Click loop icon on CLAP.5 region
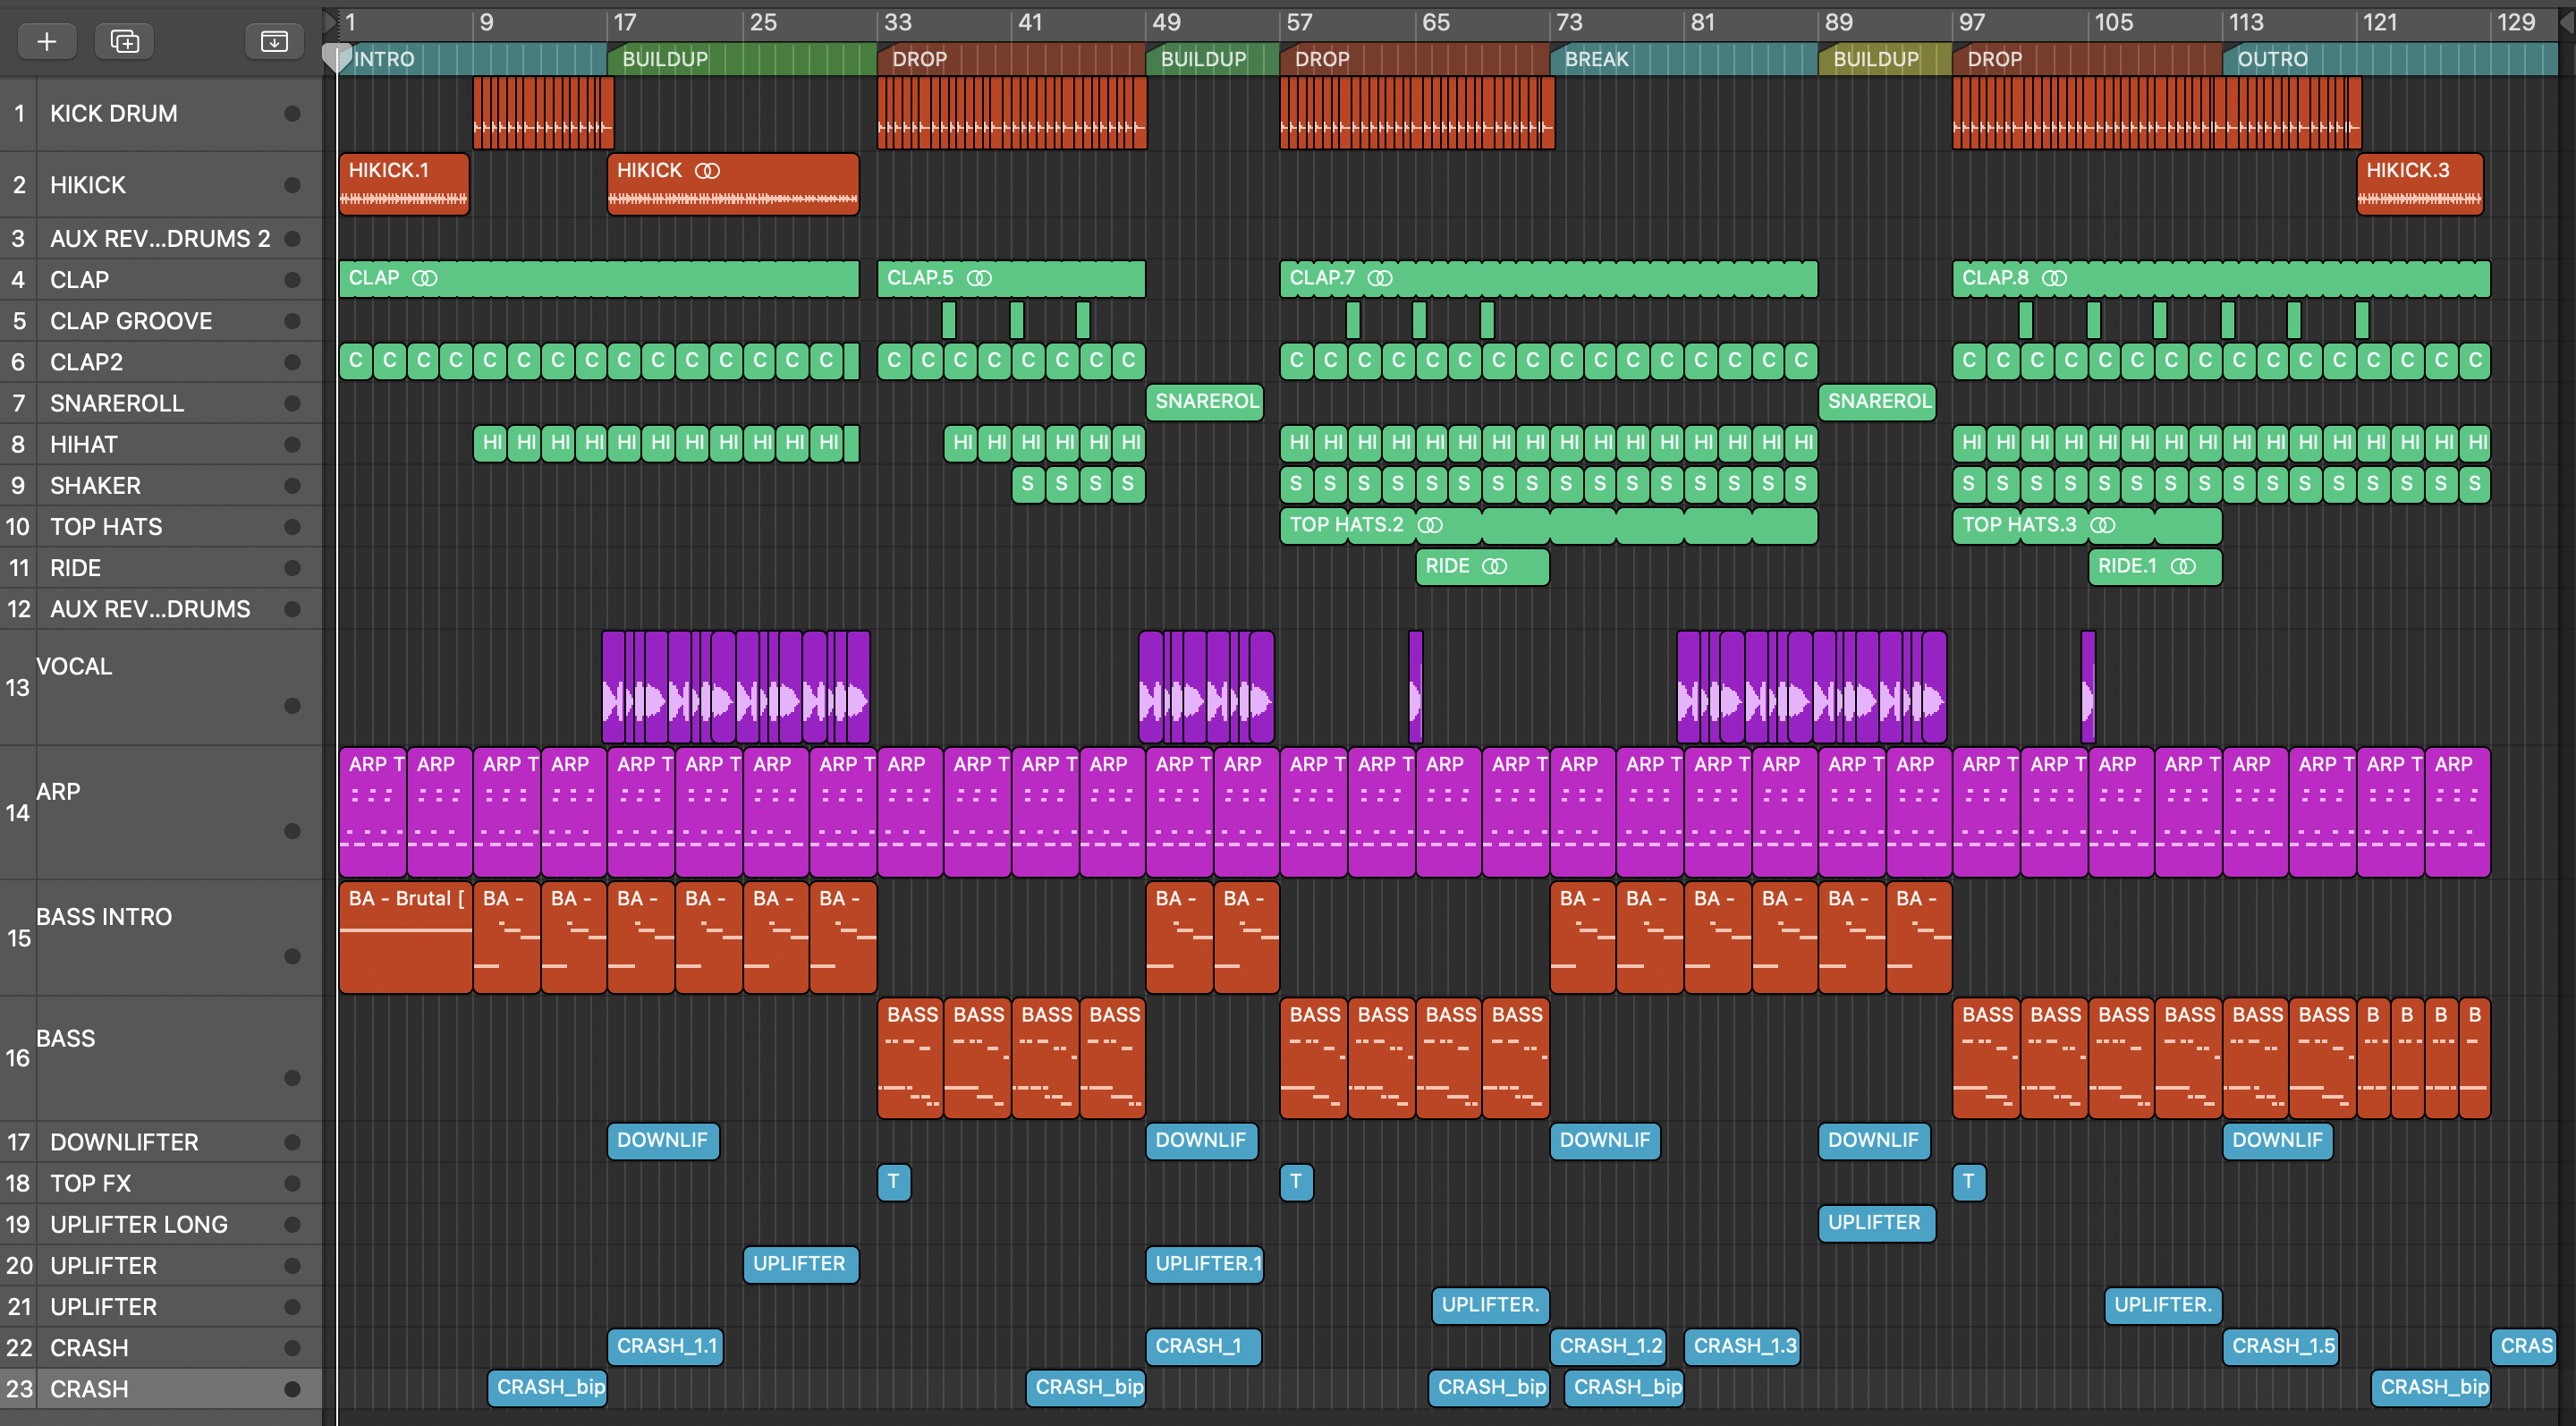2576x1426 pixels. (x=980, y=278)
